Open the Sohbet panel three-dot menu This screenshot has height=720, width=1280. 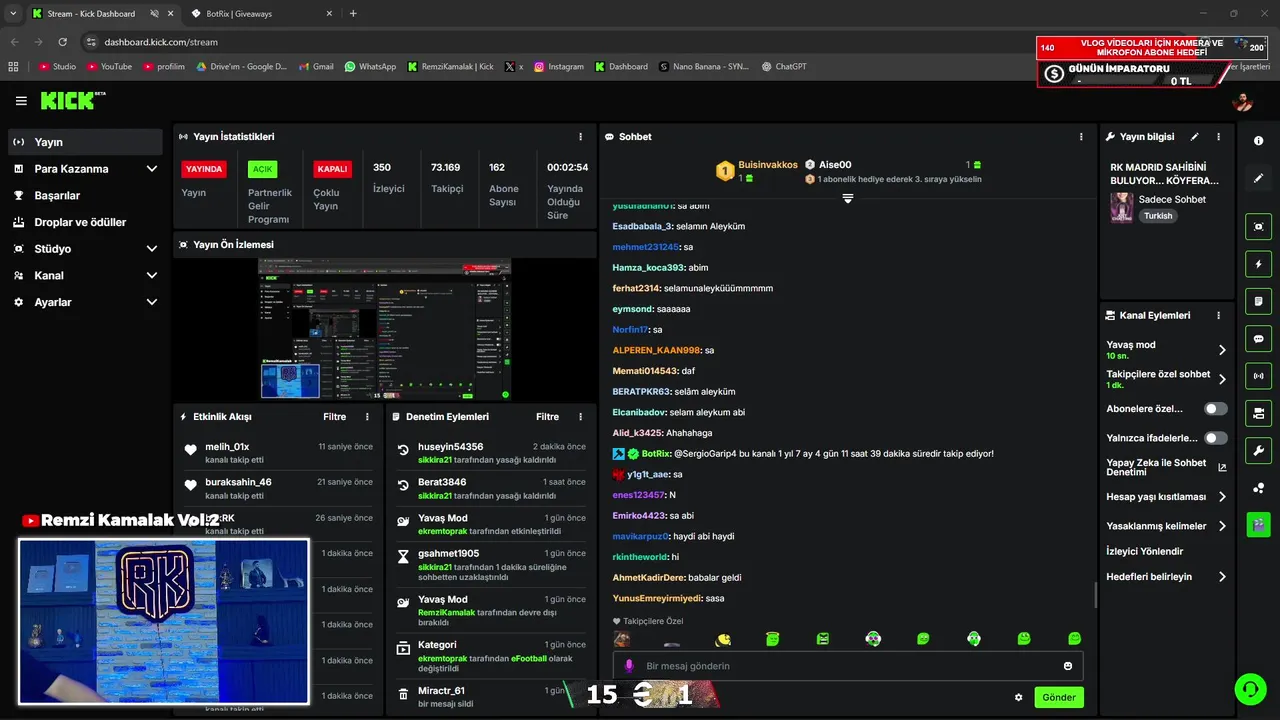[1081, 137]
